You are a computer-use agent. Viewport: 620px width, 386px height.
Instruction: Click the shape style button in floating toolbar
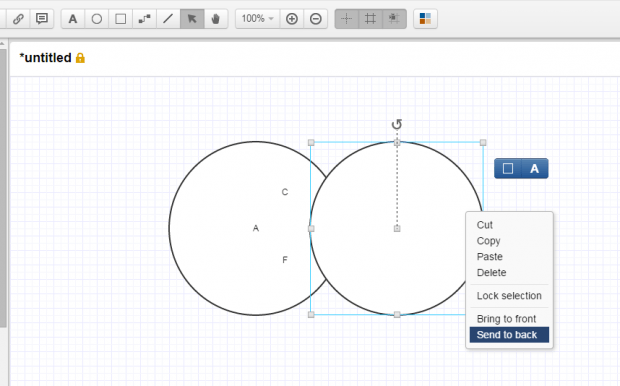(508, 168)
